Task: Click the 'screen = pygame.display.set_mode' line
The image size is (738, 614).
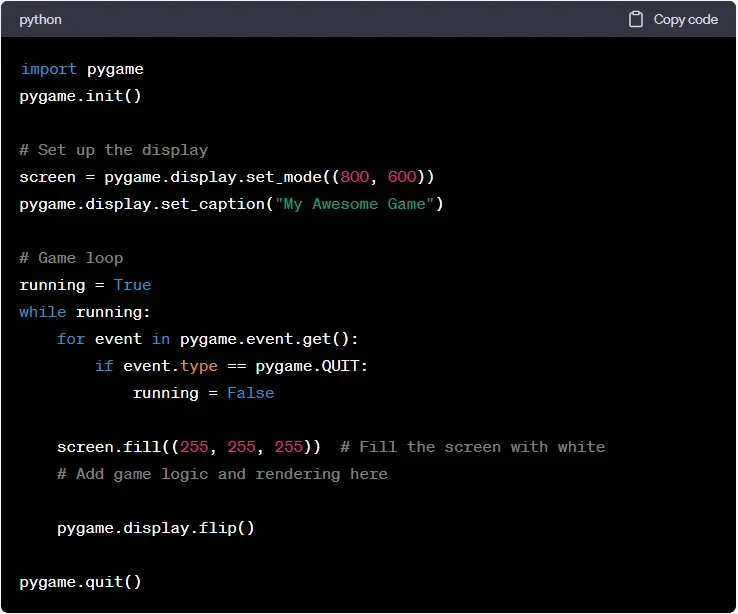Action: pyautogui.click(x=226, y=177)
